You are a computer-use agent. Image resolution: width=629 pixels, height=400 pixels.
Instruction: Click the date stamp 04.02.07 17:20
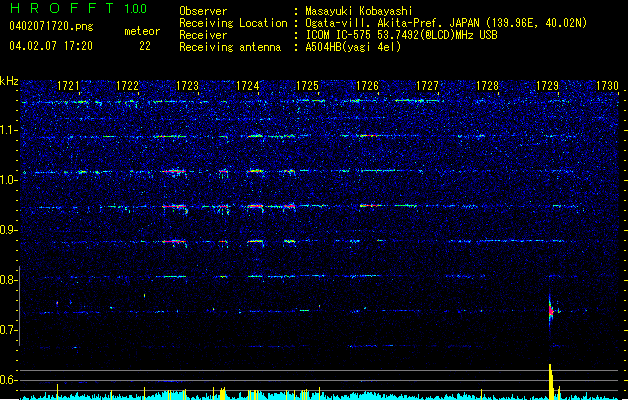(51, 46)
